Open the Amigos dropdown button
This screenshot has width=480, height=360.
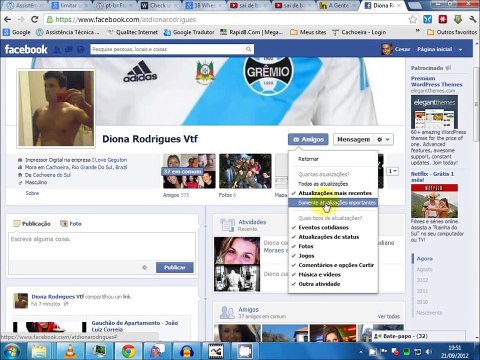tap(308, 139)
